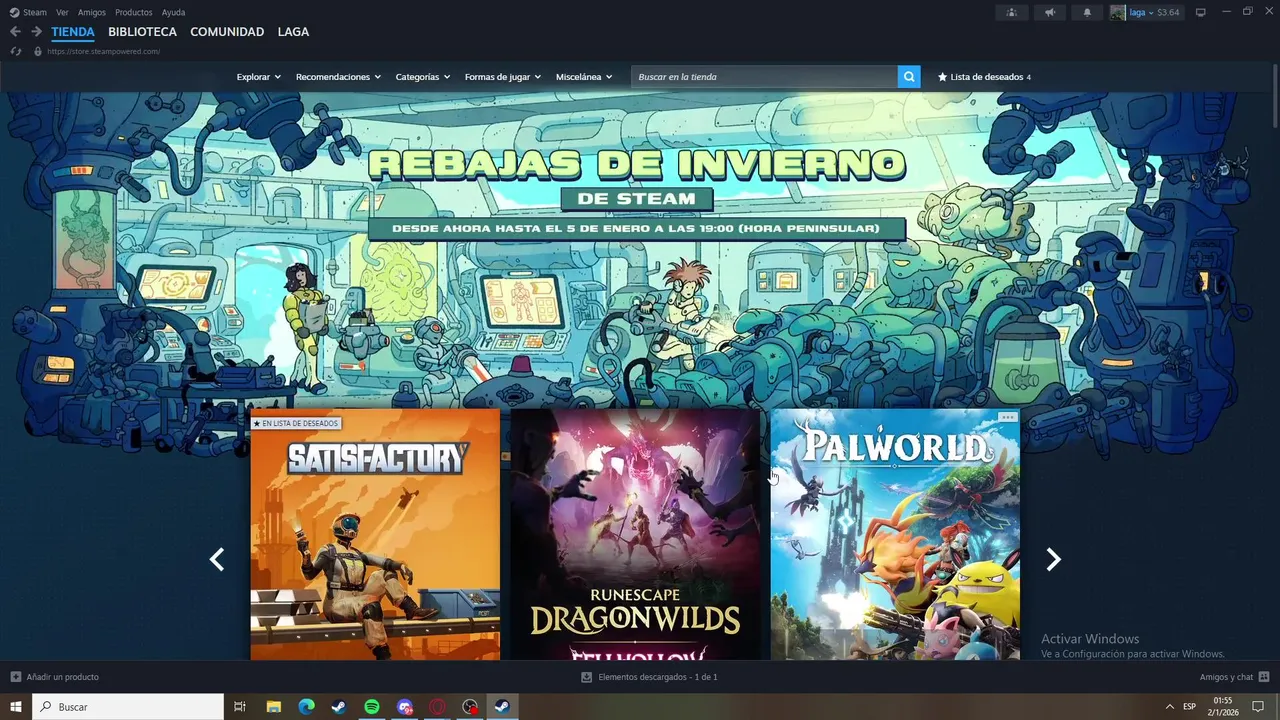Click the lock icon next to the URL
The width and height of the screenshot is (1280, 720).
(38, 51)
